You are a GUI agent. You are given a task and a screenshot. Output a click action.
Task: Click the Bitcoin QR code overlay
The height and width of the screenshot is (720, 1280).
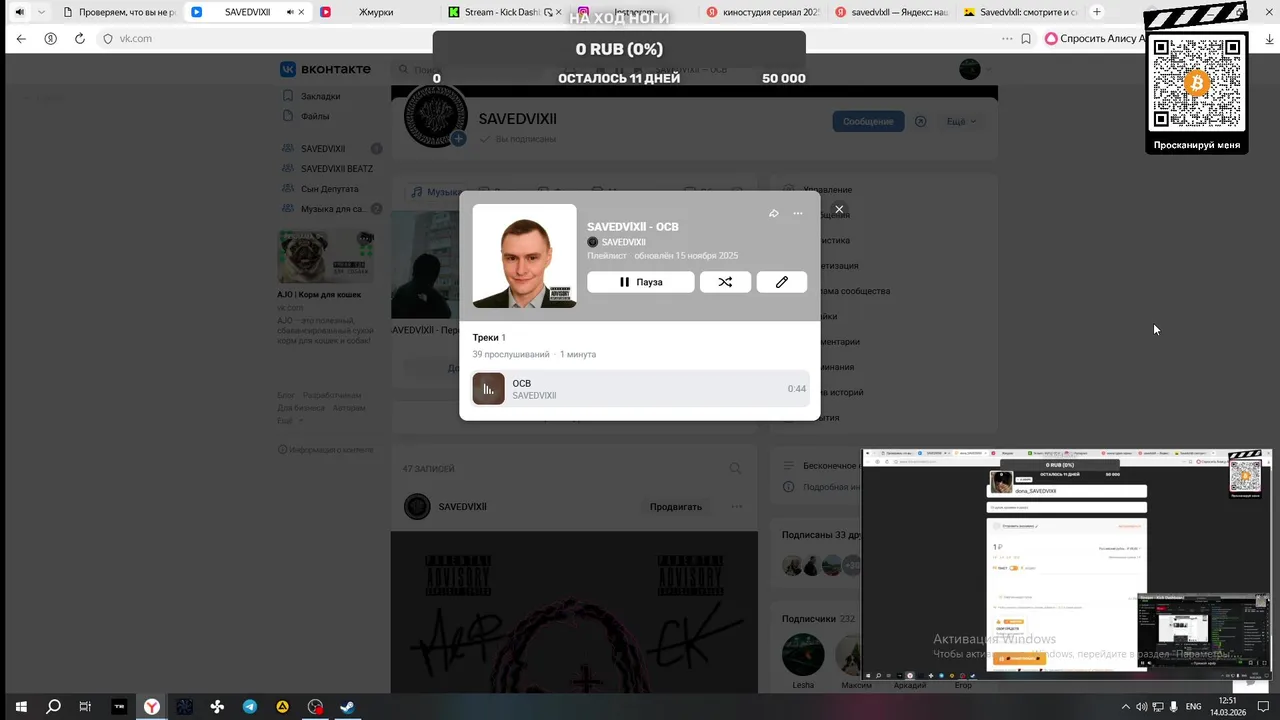click(x=1196, y=84)
